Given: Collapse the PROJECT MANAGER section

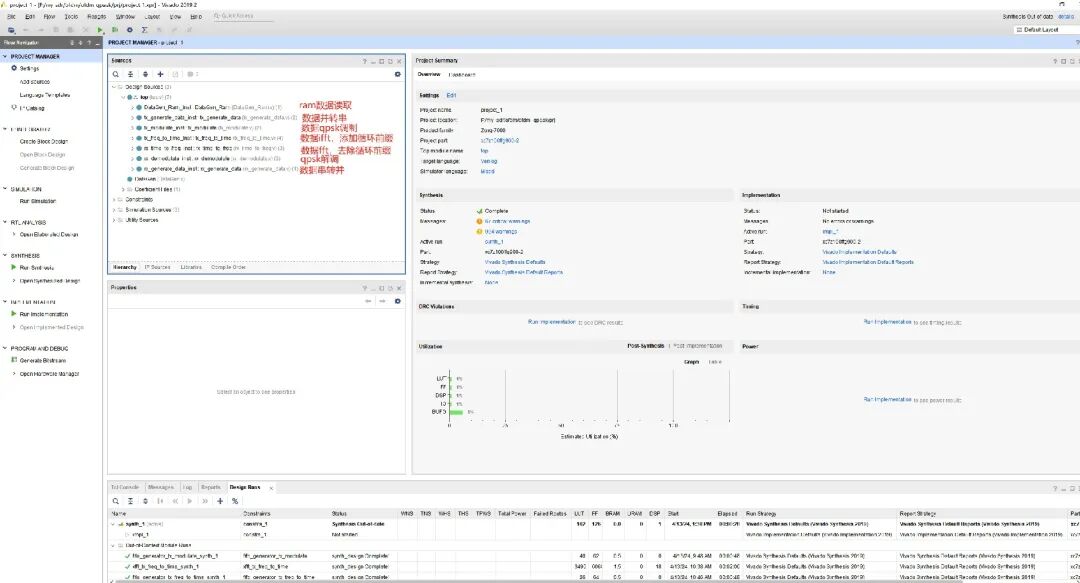Looking at the screenshot, I should coord(5,57).
